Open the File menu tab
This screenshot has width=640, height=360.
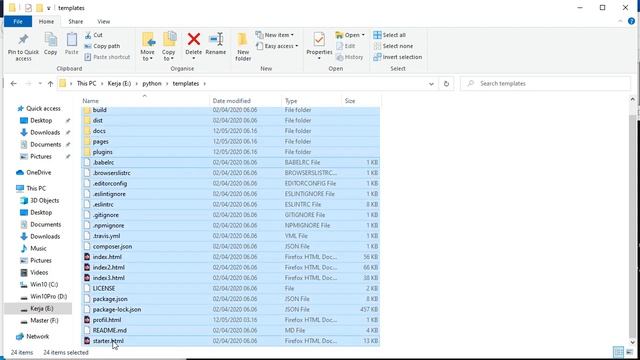pos(18,22)
